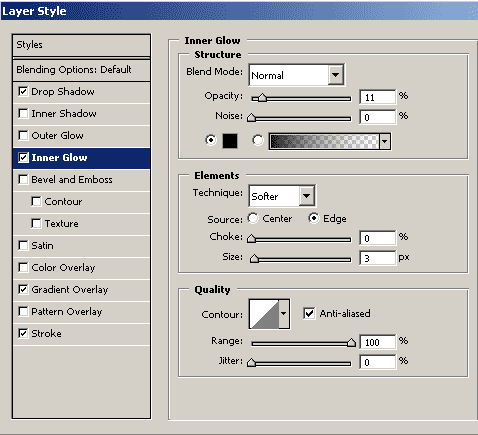Enable the Satin checkbox
The image size is (478, 435).
pyautogui.click(x=23, y=245)
